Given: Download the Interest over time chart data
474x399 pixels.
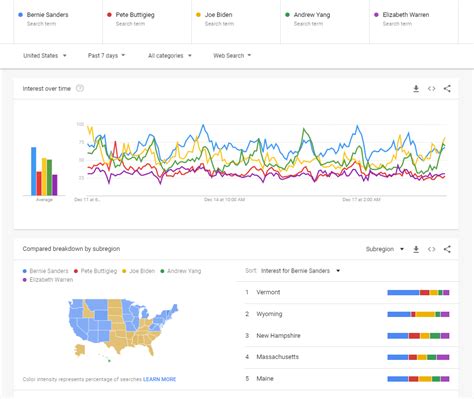Looking at the screenshot, I should tap(416, 89).
